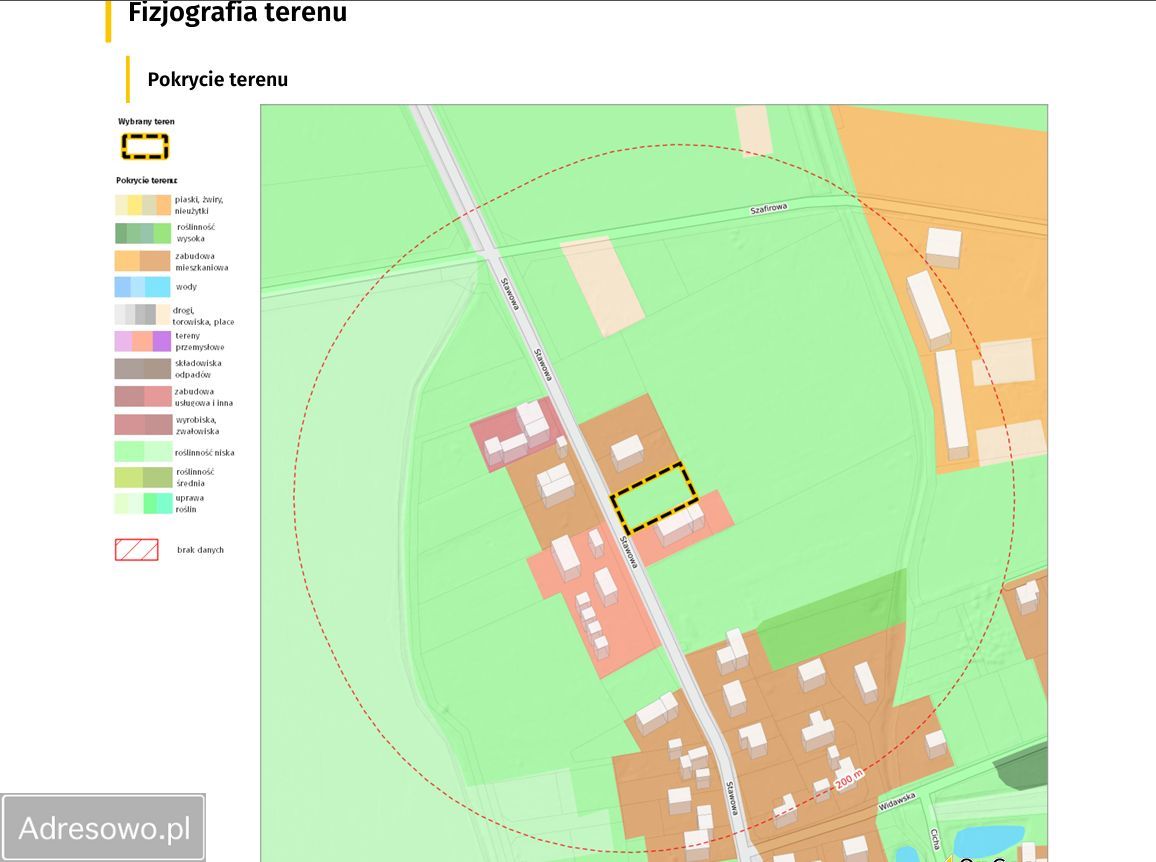Collapse the 'Wybrany teren' legend section
The image size is (1156, 862).
tap(146, 120)
